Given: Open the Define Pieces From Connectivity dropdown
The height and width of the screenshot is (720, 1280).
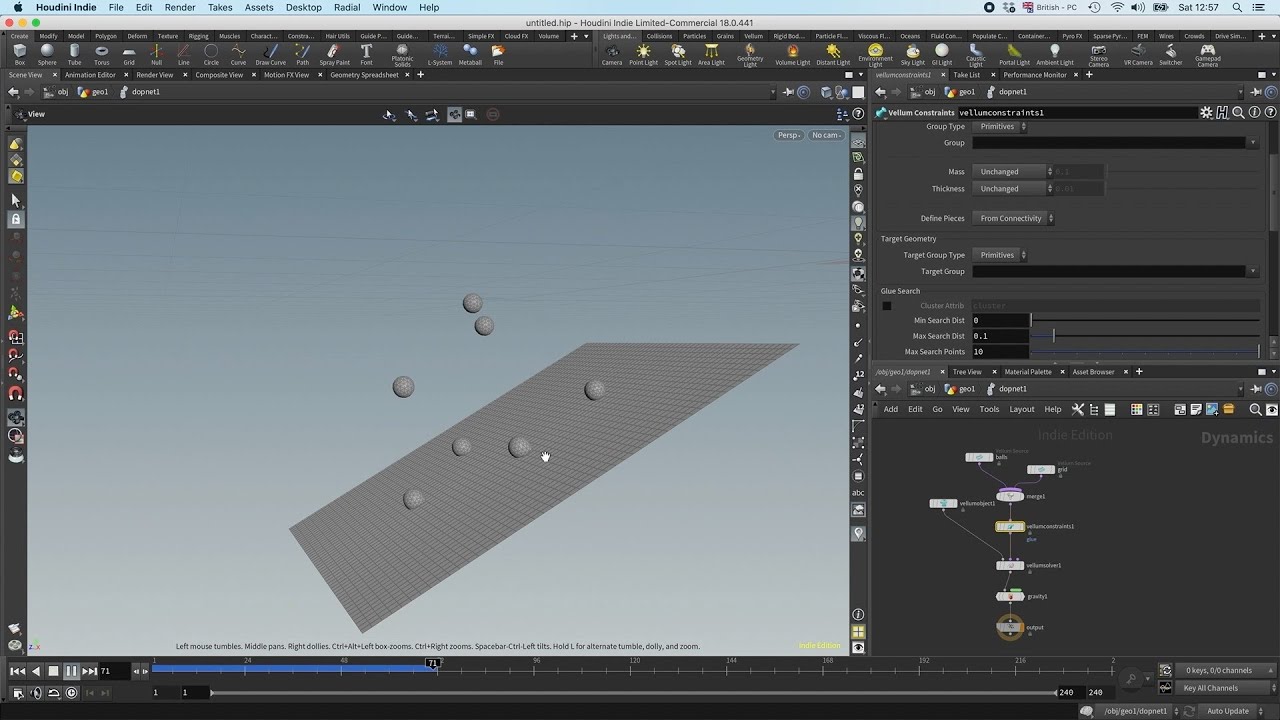Looking at the screenshot, I should tap(1014, 218).
